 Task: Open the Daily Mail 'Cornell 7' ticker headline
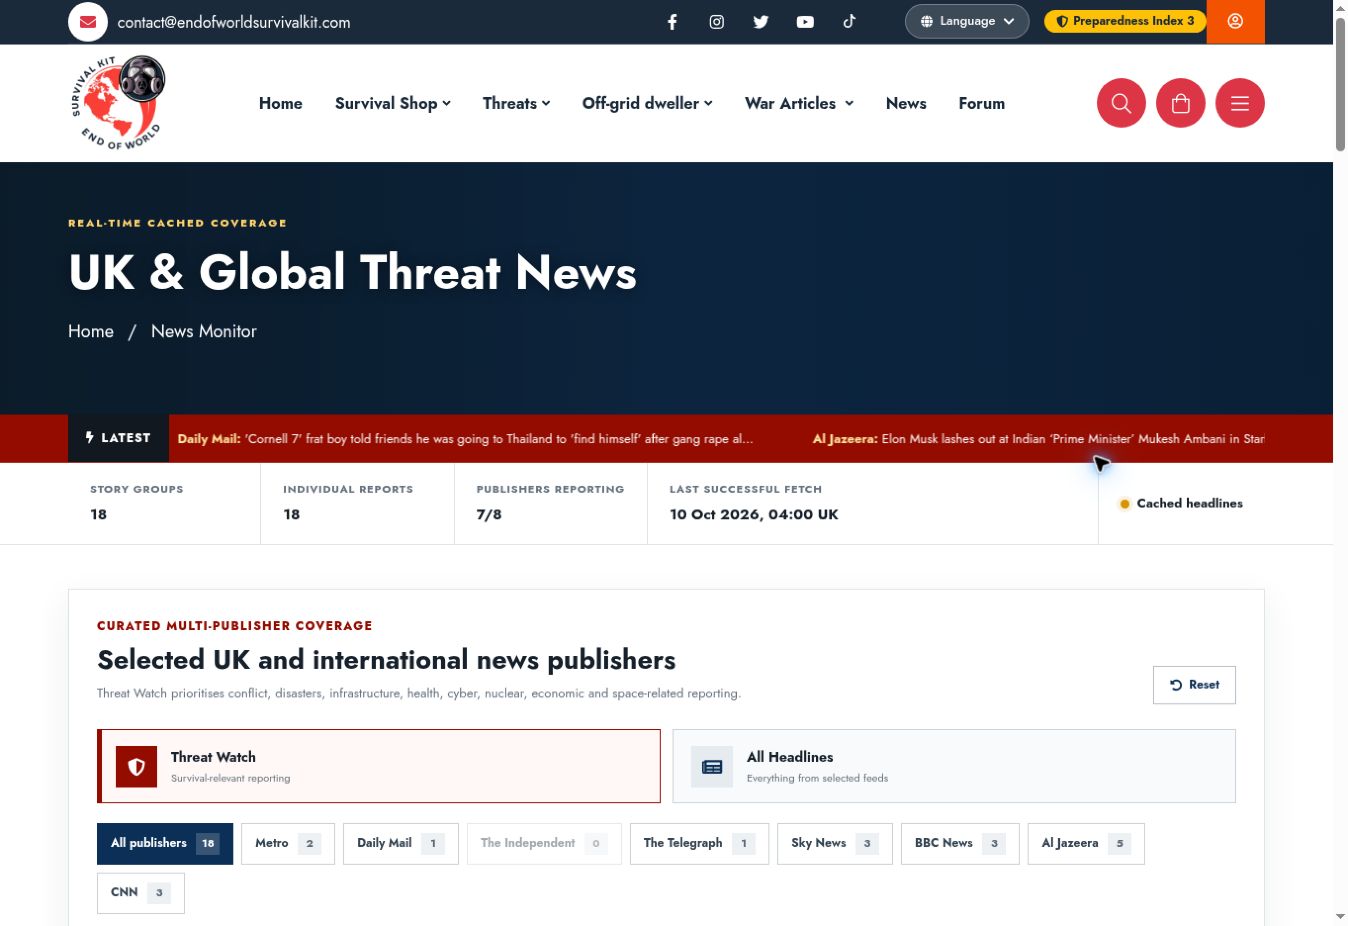(x=465, y=439)
